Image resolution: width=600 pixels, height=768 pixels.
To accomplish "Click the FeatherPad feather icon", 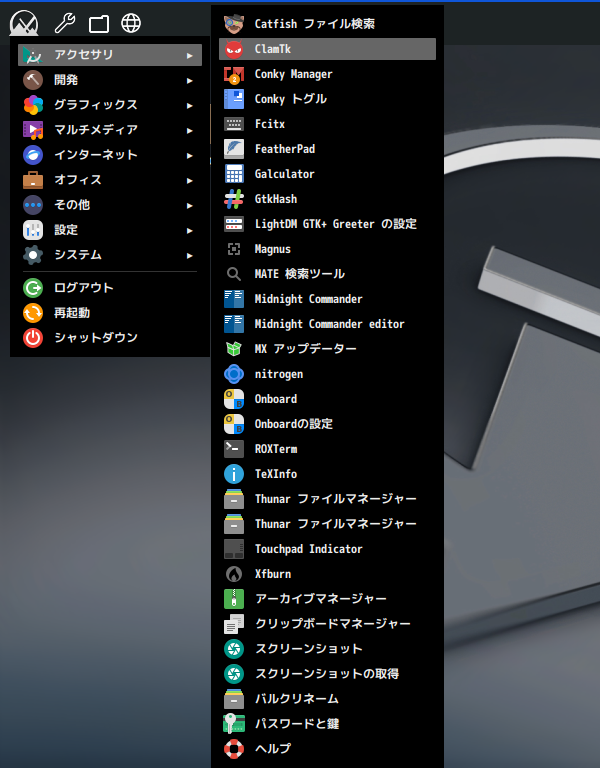I will pyautogui.click(x=234, y=149).
